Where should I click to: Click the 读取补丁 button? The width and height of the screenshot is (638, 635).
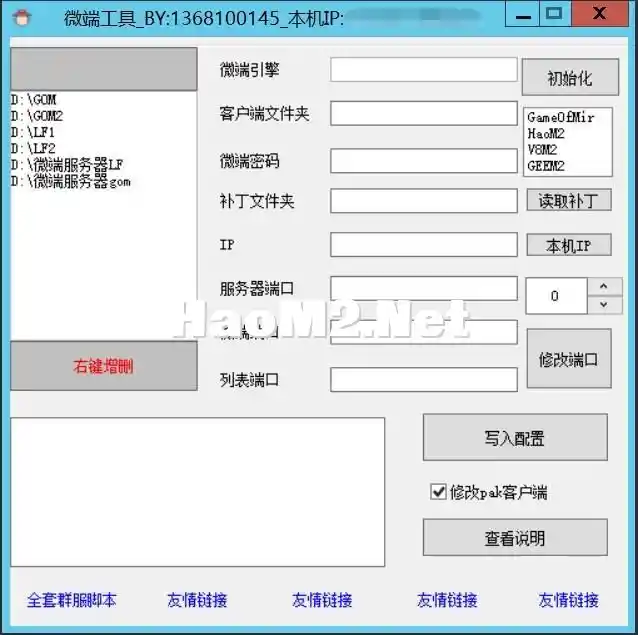(x=569, y=200)
